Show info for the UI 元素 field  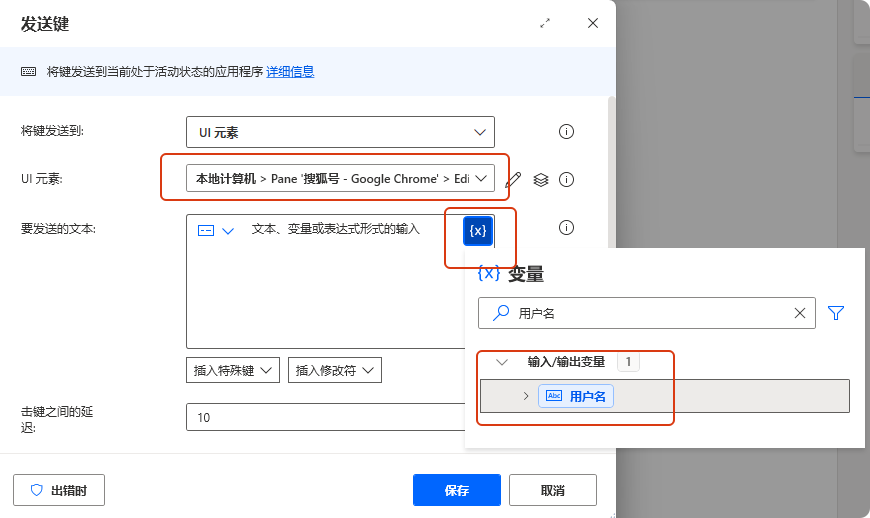coord(566,180)
